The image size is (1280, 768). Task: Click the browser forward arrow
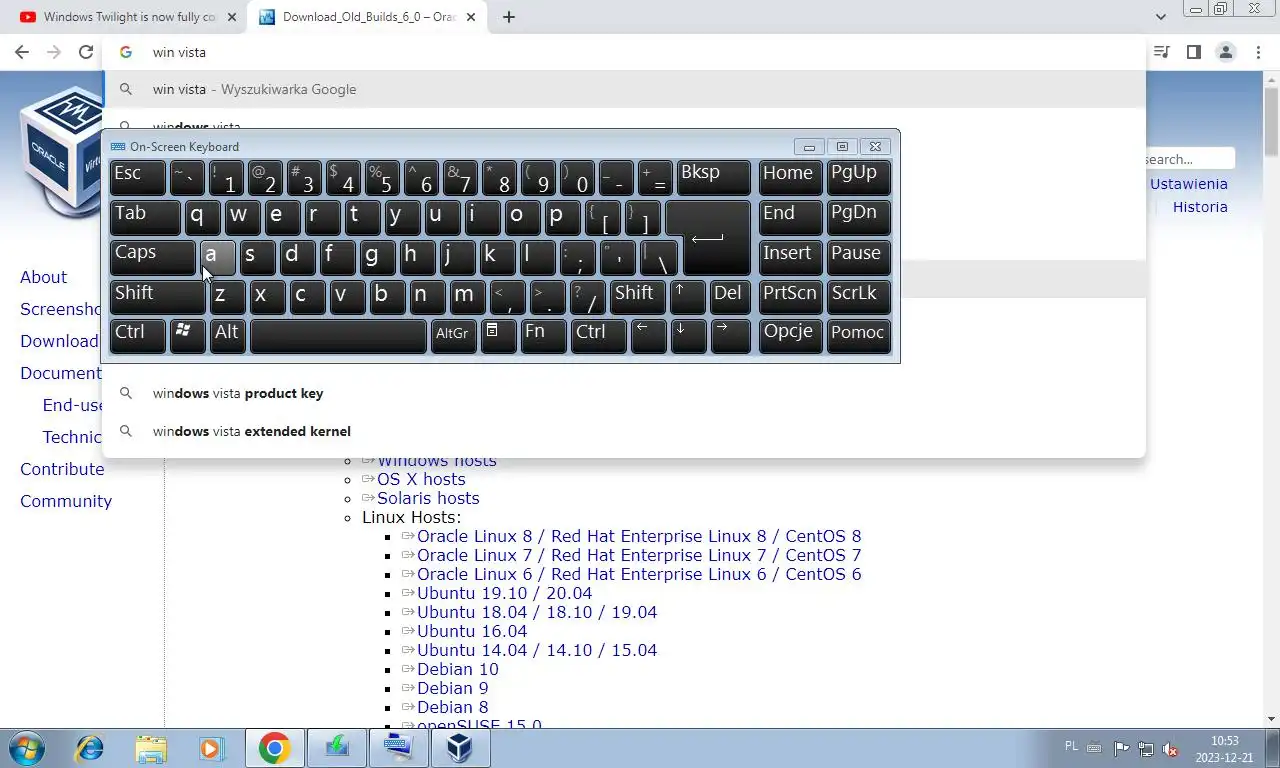[54, 52]
